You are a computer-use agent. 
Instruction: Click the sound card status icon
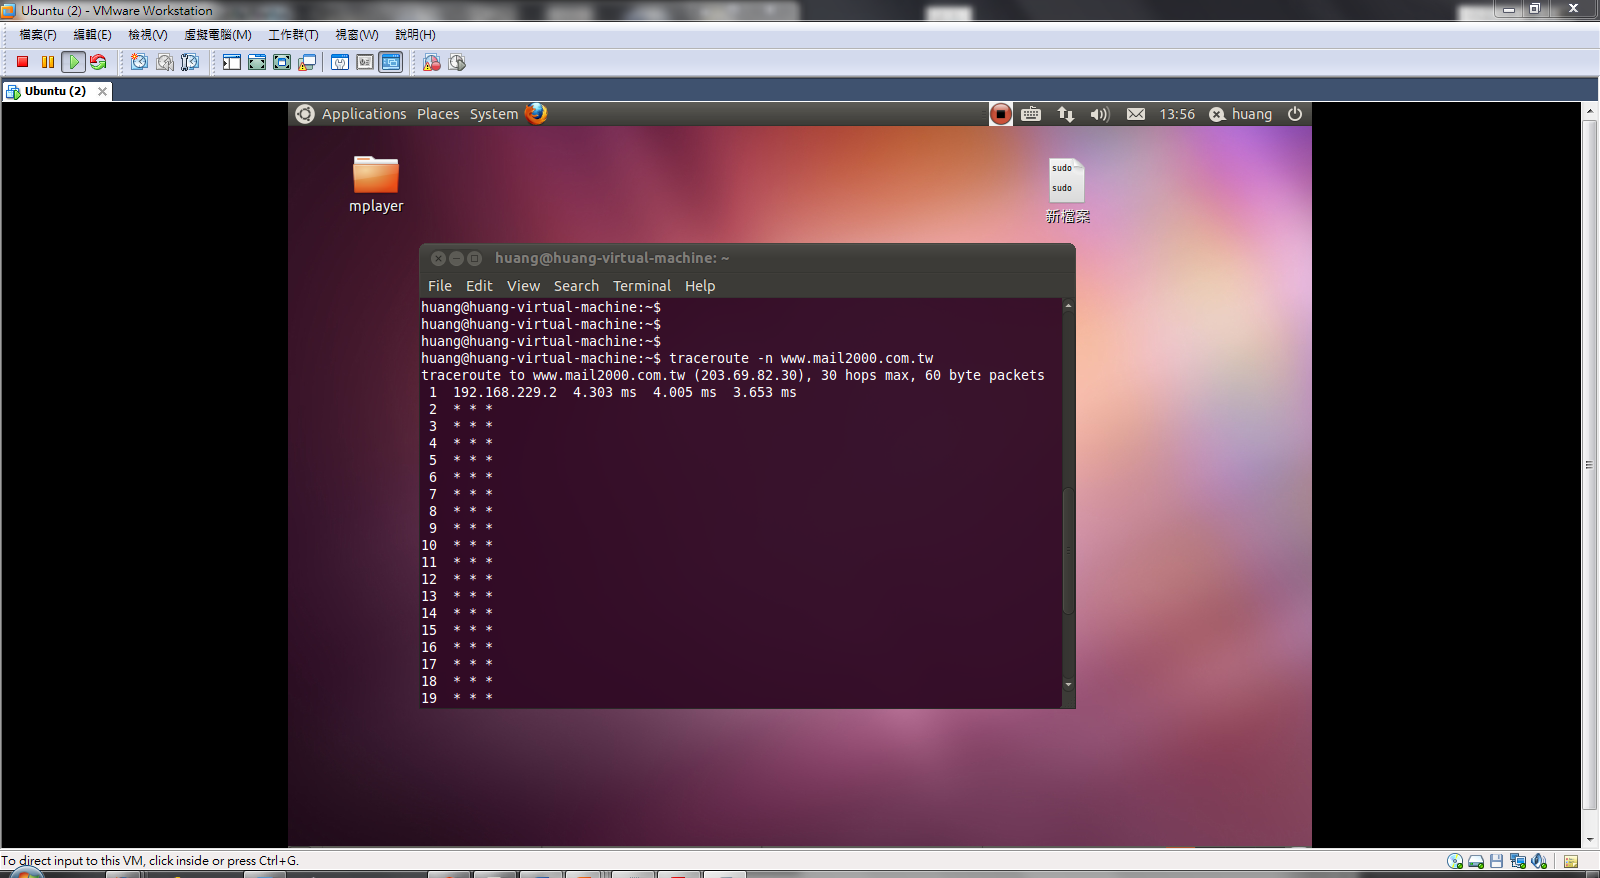pos(1539,861)
